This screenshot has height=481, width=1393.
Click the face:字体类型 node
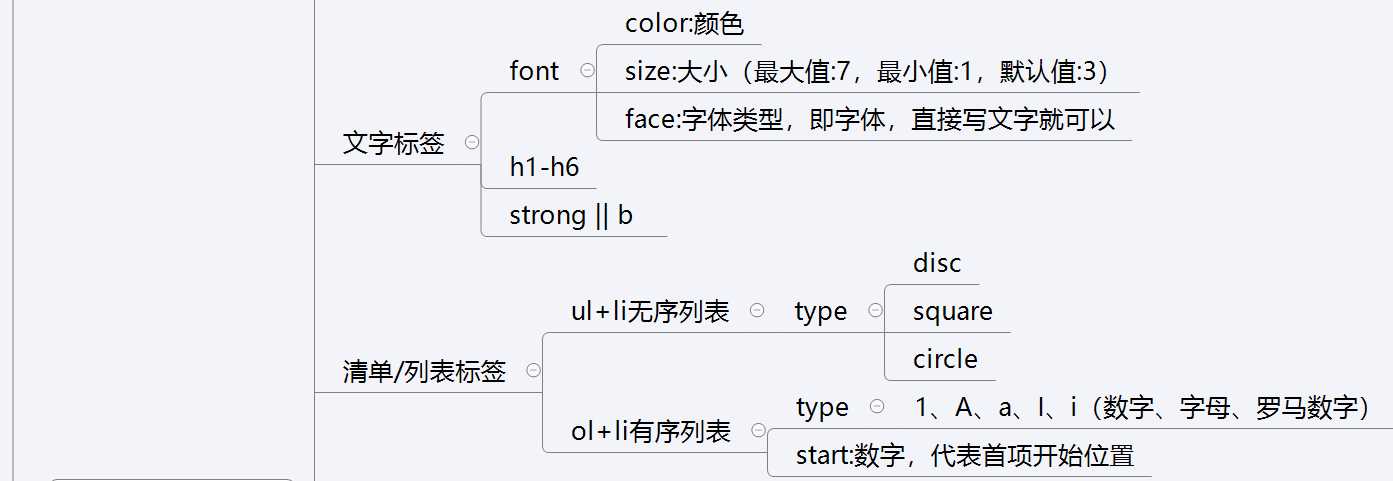(869, 120)
